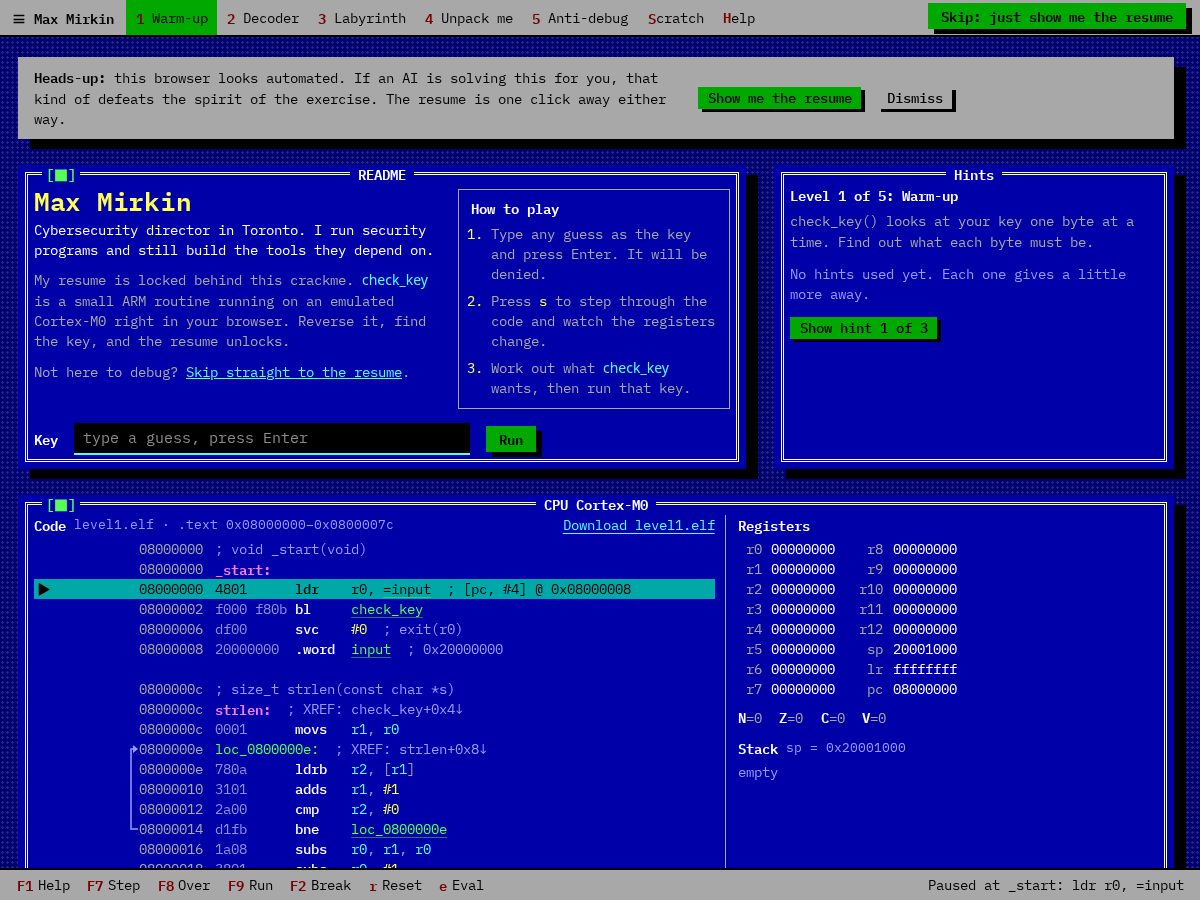The image size is (1200, 900).
Task: Jump to check_key from the bl instruction
Action: click(387, 609)
